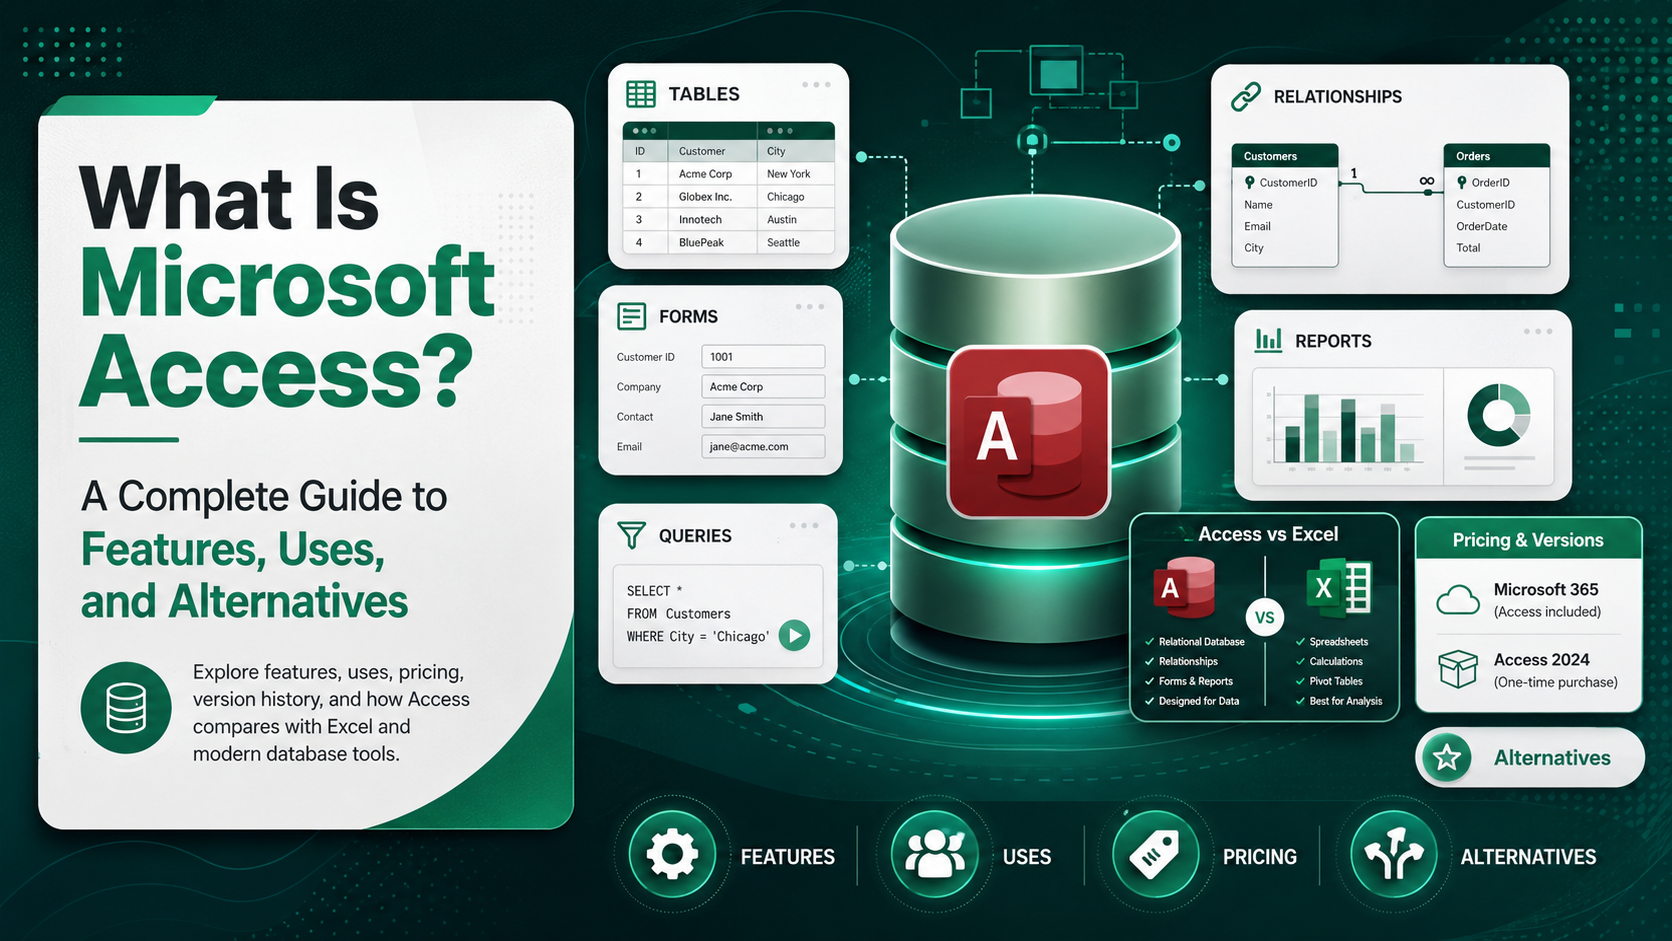Click the bar chart in Reports
Viewport: 1672px width, 941px height.
coord(1347,427)
